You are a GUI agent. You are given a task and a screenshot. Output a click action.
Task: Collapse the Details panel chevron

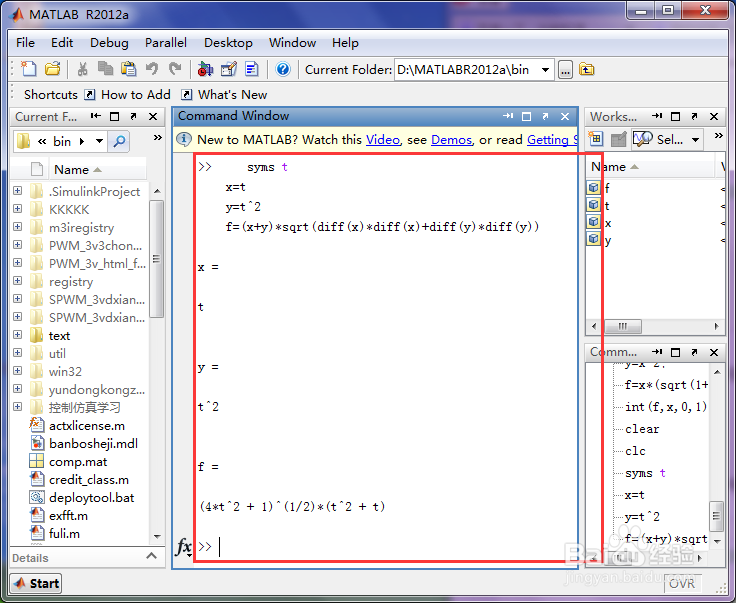(151, 556)
